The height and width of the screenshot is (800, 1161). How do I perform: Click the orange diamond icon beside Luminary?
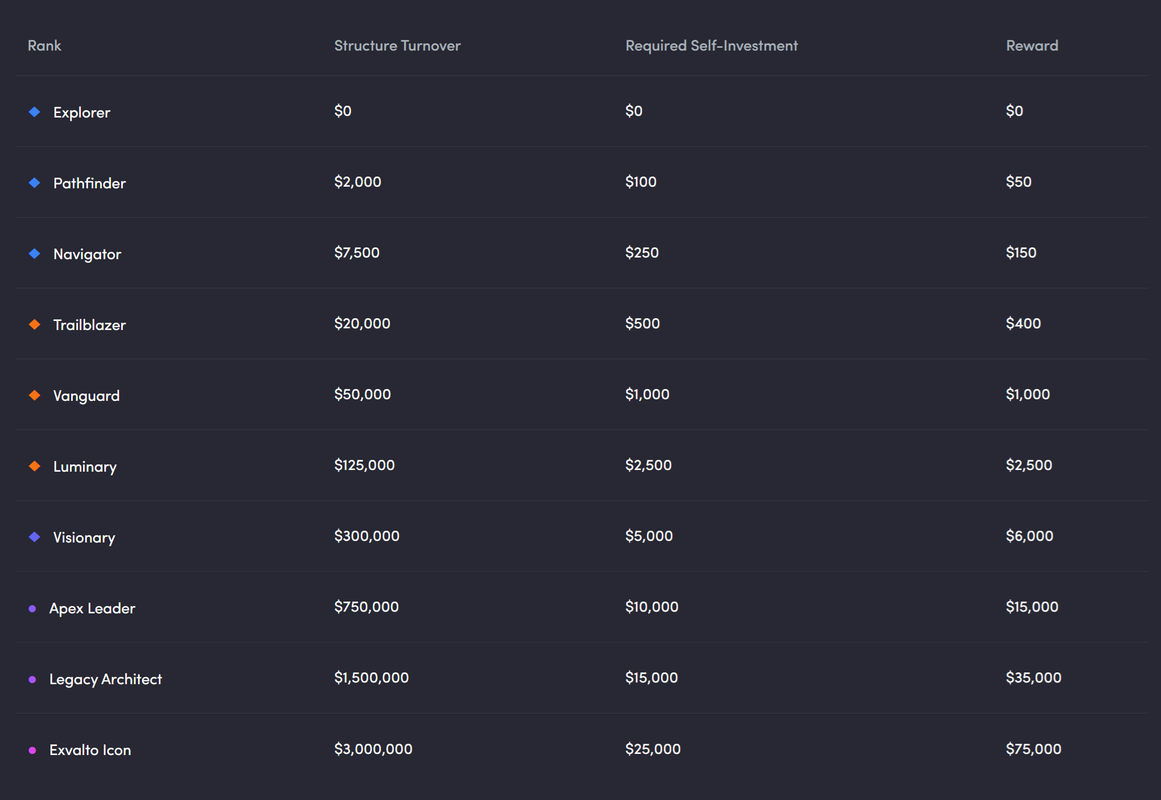pos(34,466)
